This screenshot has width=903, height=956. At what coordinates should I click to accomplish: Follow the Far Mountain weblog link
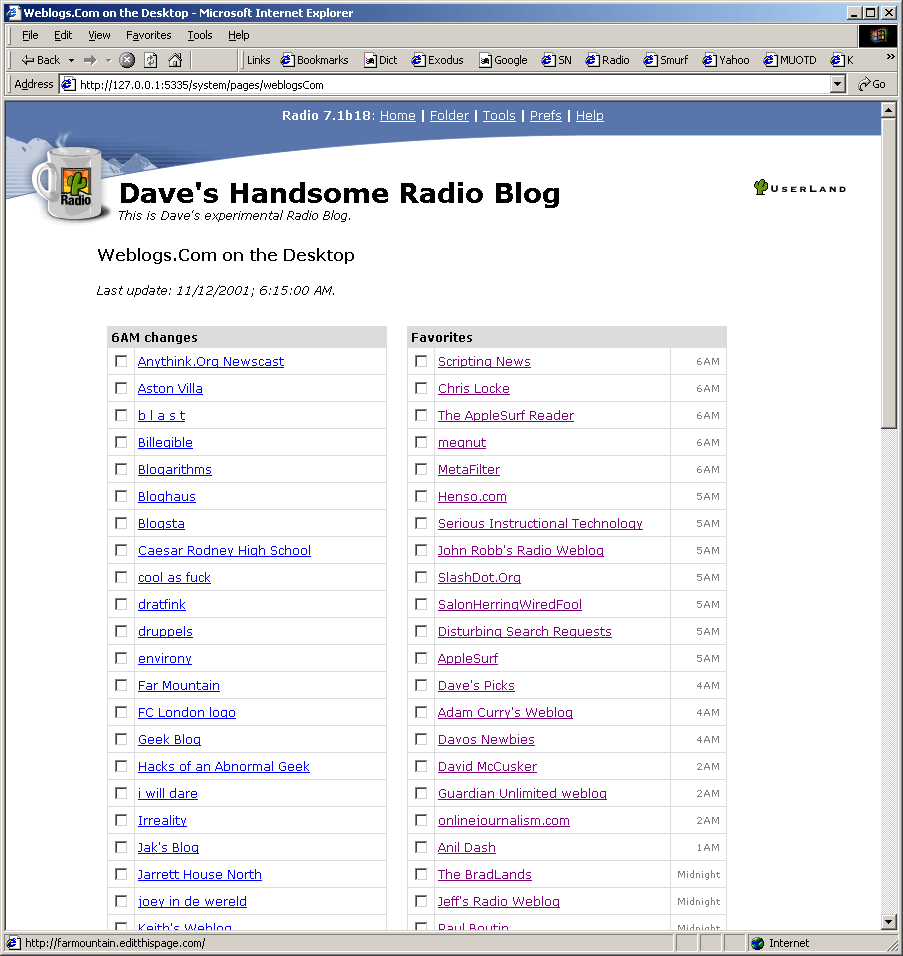pos(178,686)
